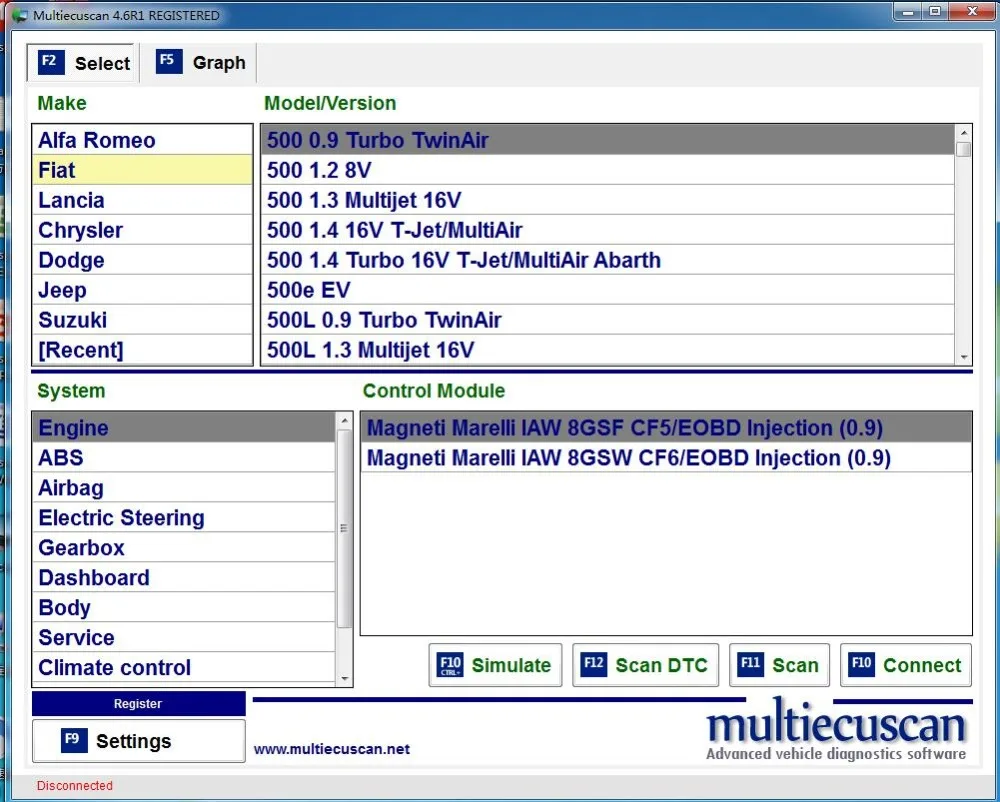Screen dimensions: 1000x802
Task: Select Body in the System list
Action: [x=184, y=608]
